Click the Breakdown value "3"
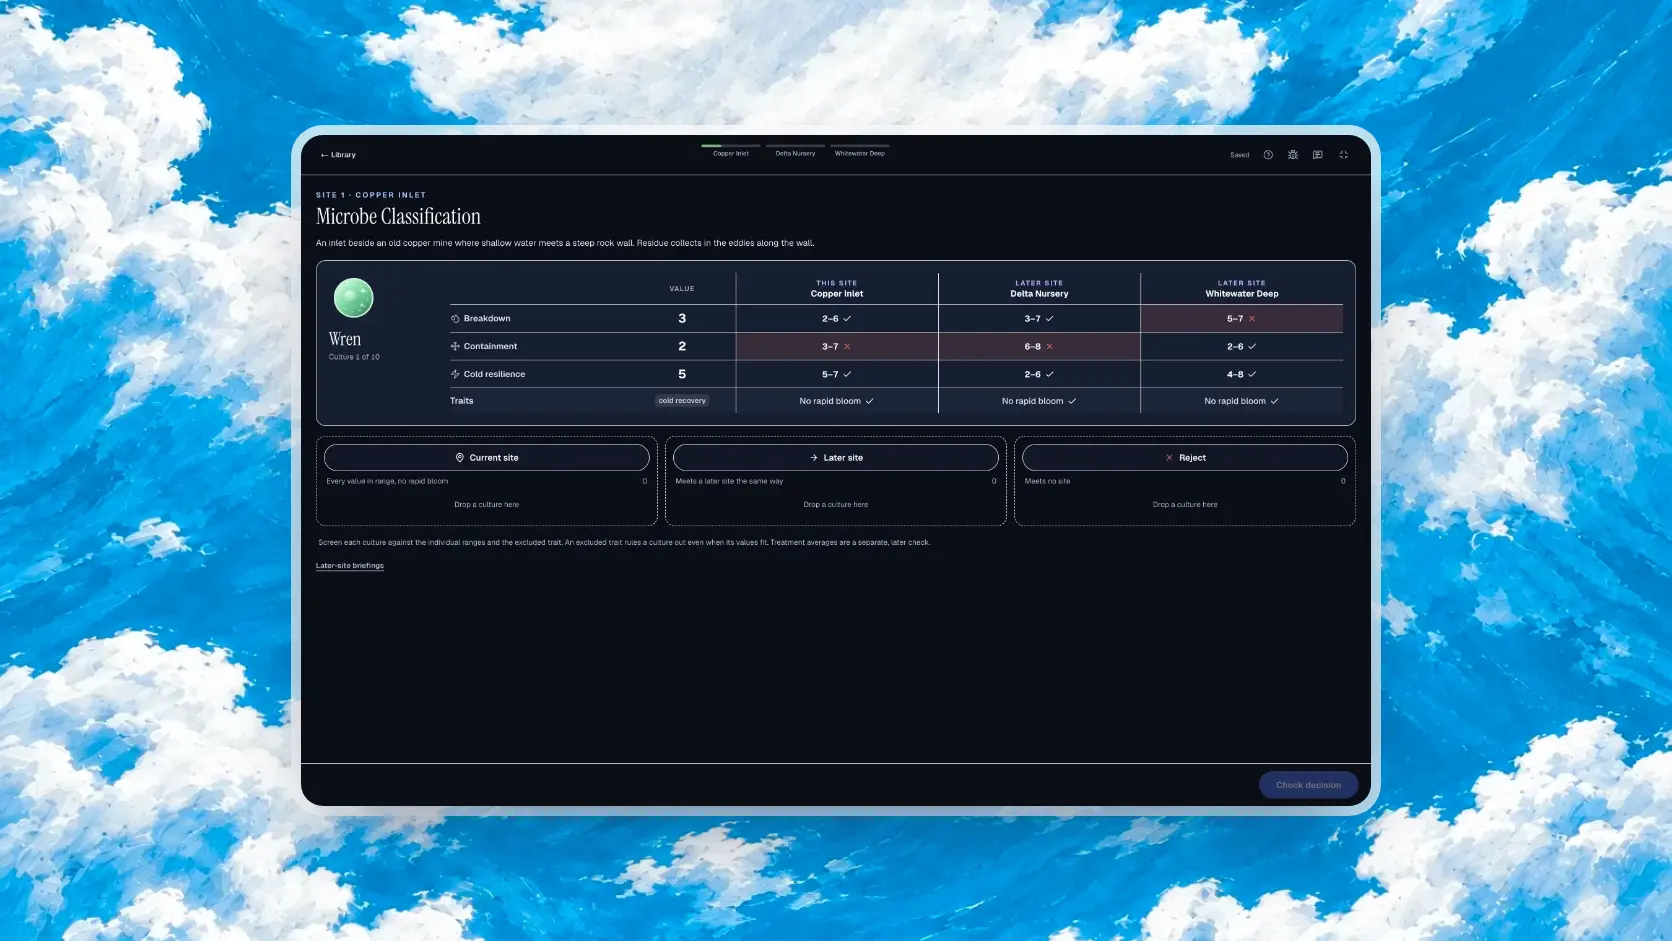1672x941 pixels. point(682,319)
